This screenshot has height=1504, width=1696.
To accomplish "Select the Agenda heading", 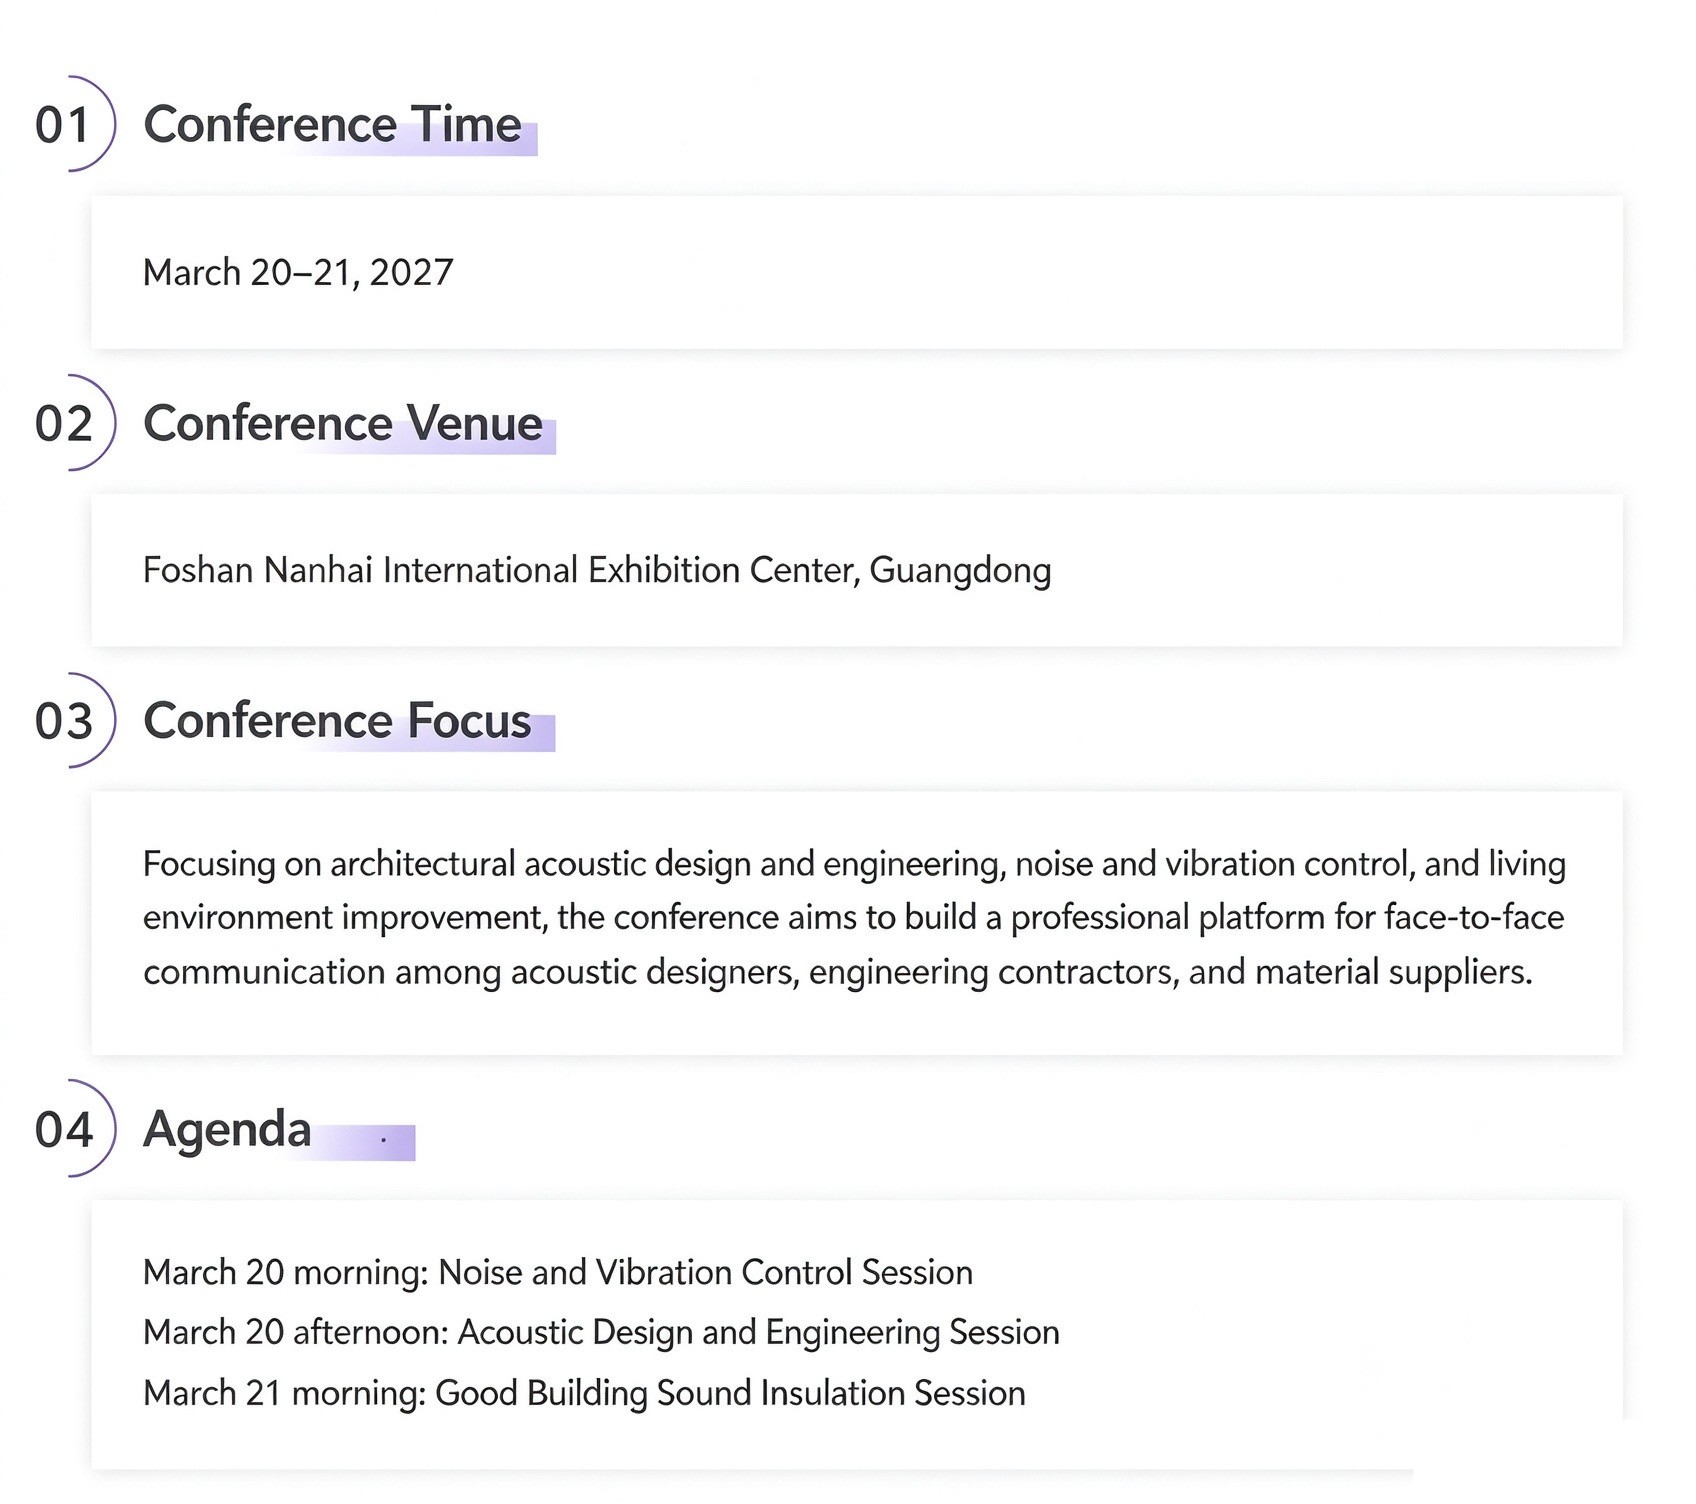I will [x=227, y=1130].
